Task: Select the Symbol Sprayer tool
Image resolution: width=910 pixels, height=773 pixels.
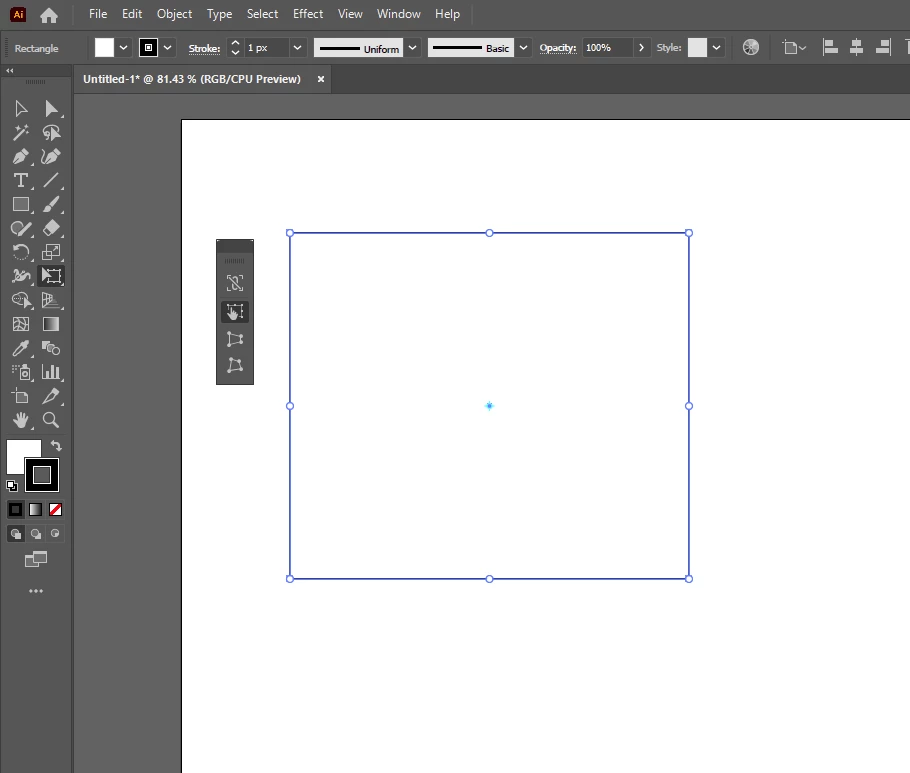Action: coord(21,372)
